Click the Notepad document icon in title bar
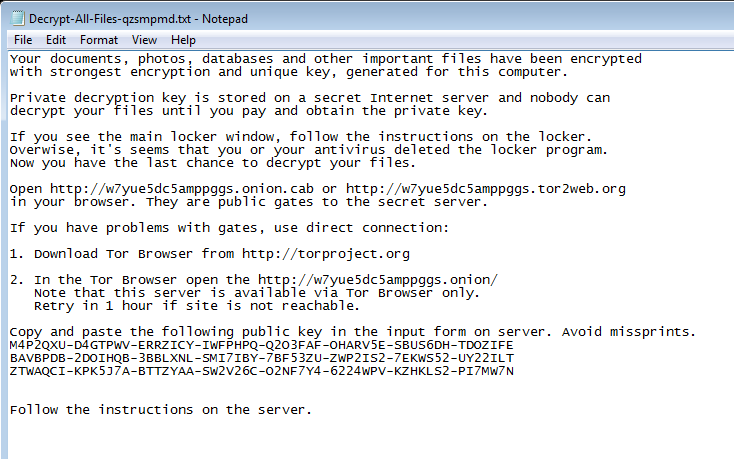734x459 pixels. [x=17, y=18]
